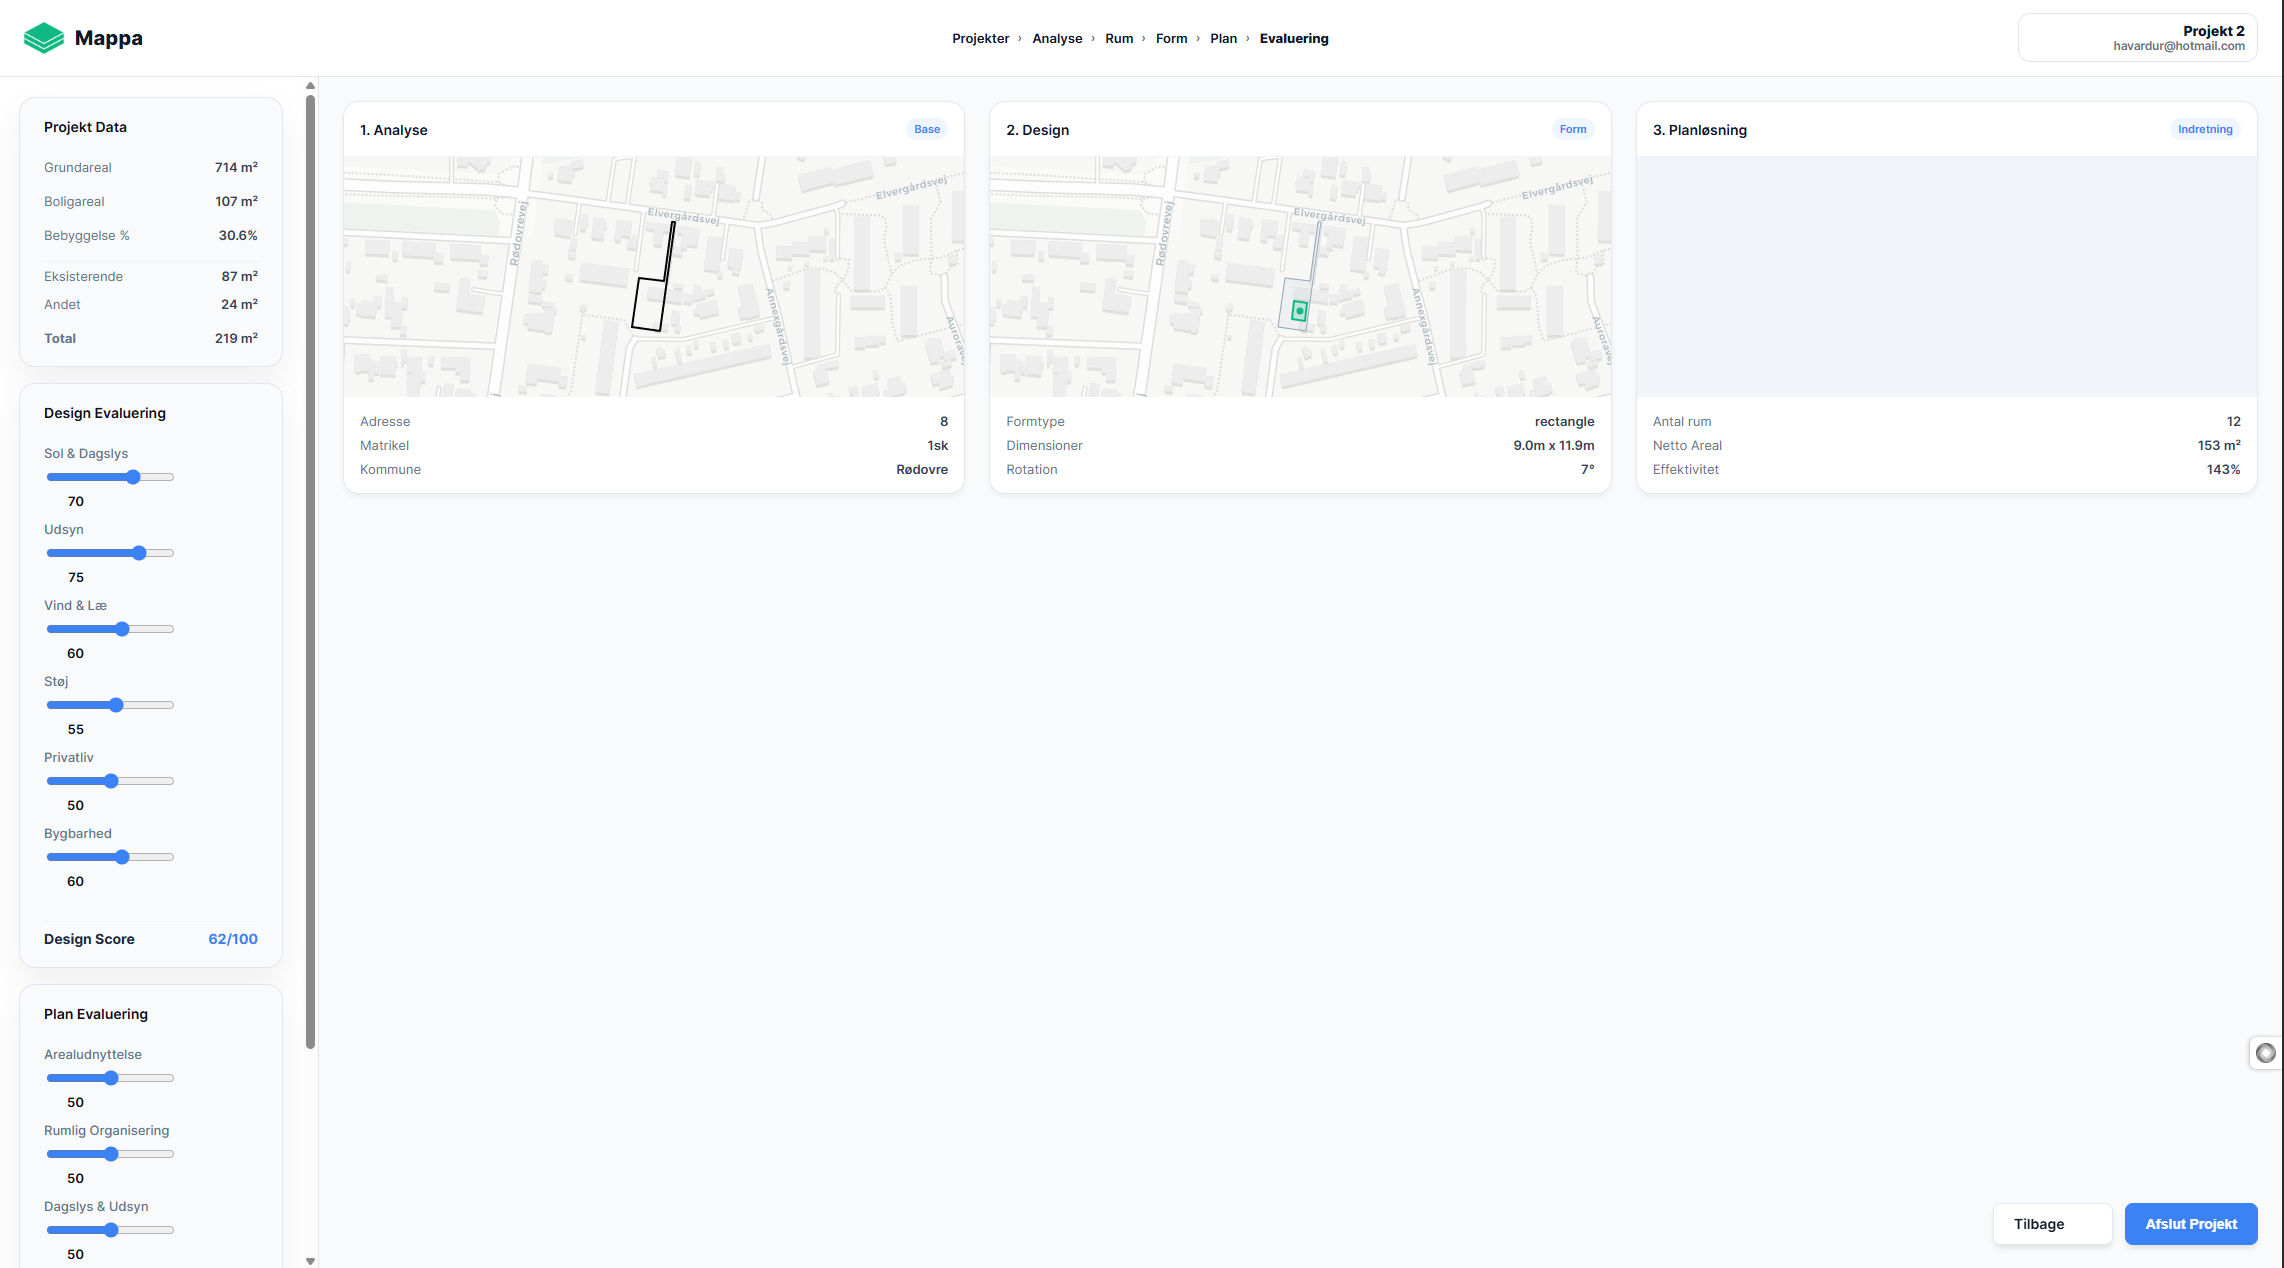This screenshot has height=1268, width=2284.
Task: Click the Form badge on Design card
Action: (1572, 129)
